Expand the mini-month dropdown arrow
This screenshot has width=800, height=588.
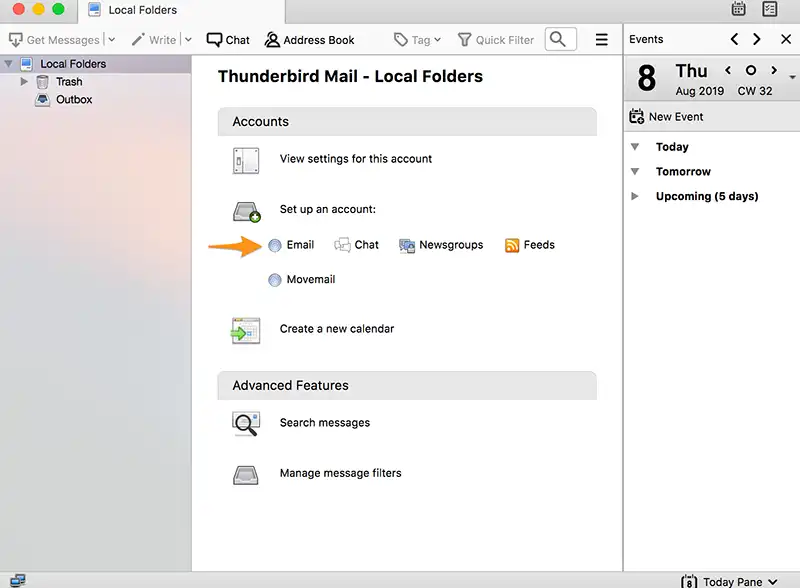[792, 77]
